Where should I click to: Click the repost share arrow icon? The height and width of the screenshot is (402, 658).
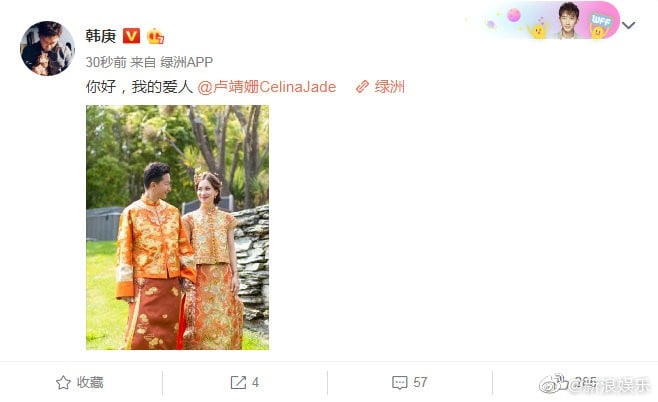point(238,382)
